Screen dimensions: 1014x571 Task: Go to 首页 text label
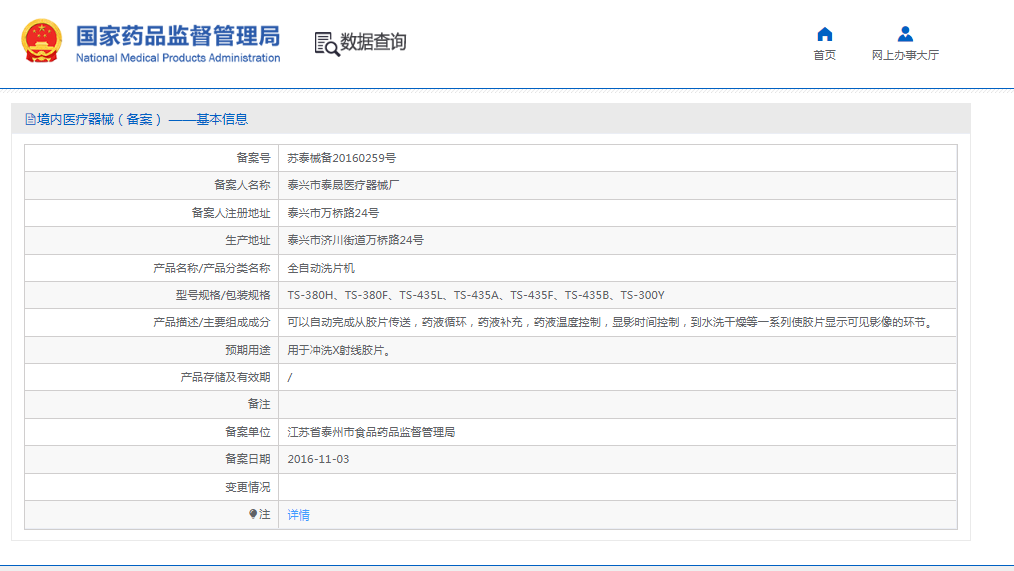tap(824, 56)
